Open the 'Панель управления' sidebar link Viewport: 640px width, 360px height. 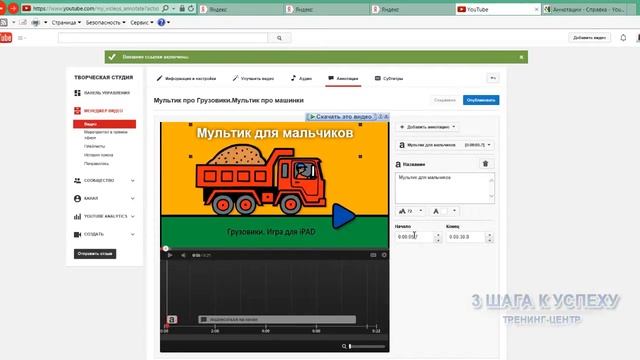(107, 93)
